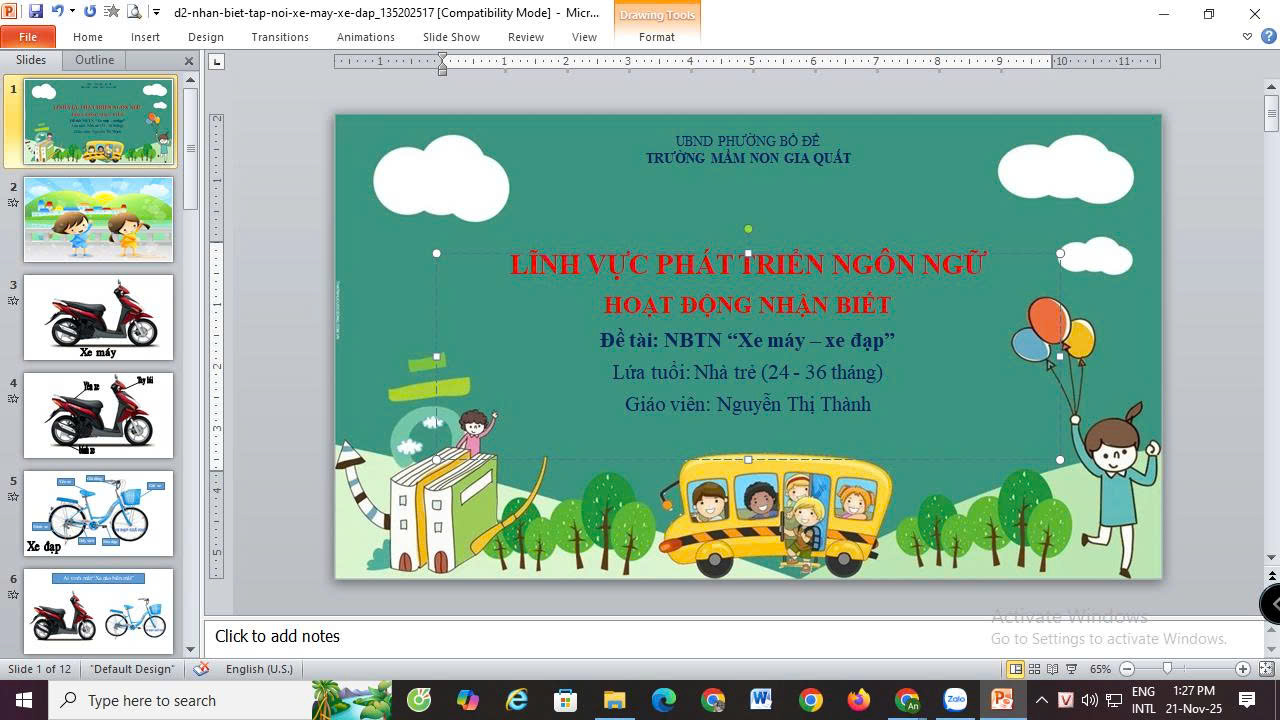The height and width of the screenshot is (720, 1280).
Task: Click the spell check icon in the status bar
Action: pyautogui.click(x=201, y=669)
